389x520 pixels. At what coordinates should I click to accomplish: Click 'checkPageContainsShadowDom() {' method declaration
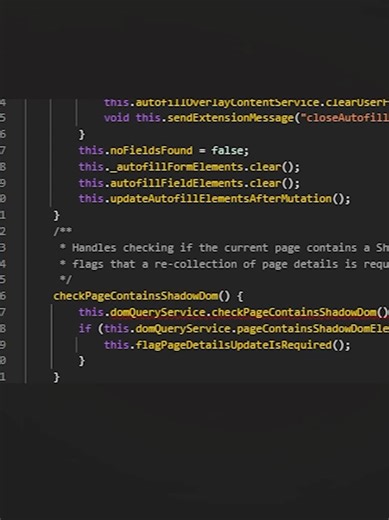148,296
